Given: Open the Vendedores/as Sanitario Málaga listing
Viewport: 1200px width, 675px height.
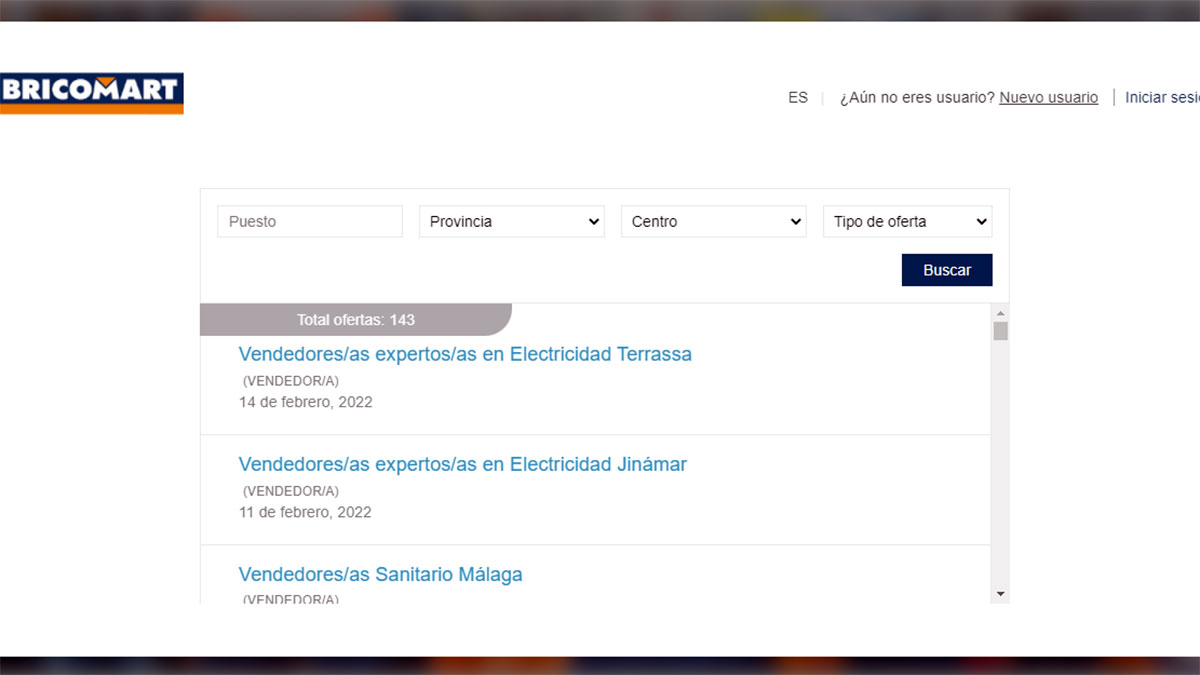Looking at the screenshot, I should point(380,574).
